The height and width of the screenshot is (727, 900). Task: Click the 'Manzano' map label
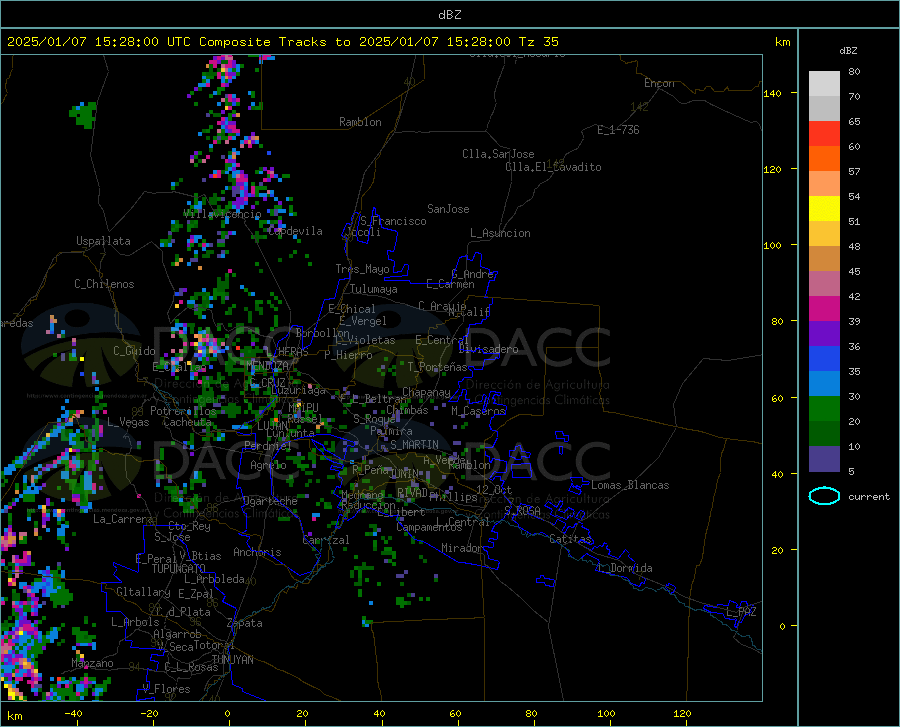click(92, 663)
